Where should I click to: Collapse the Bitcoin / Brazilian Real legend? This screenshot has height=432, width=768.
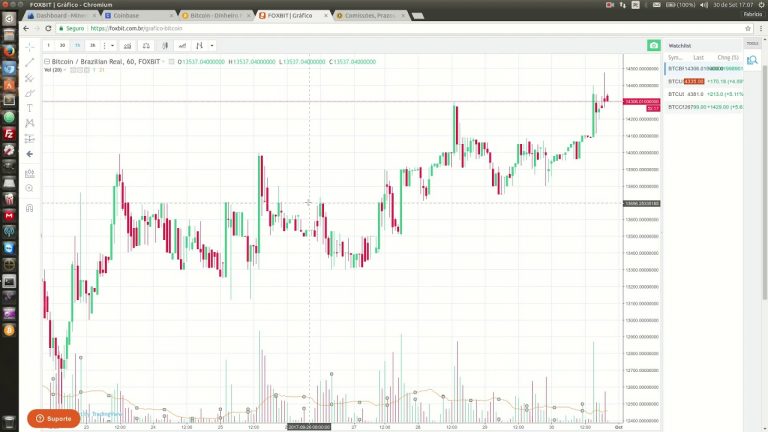[x=47, y=62]
